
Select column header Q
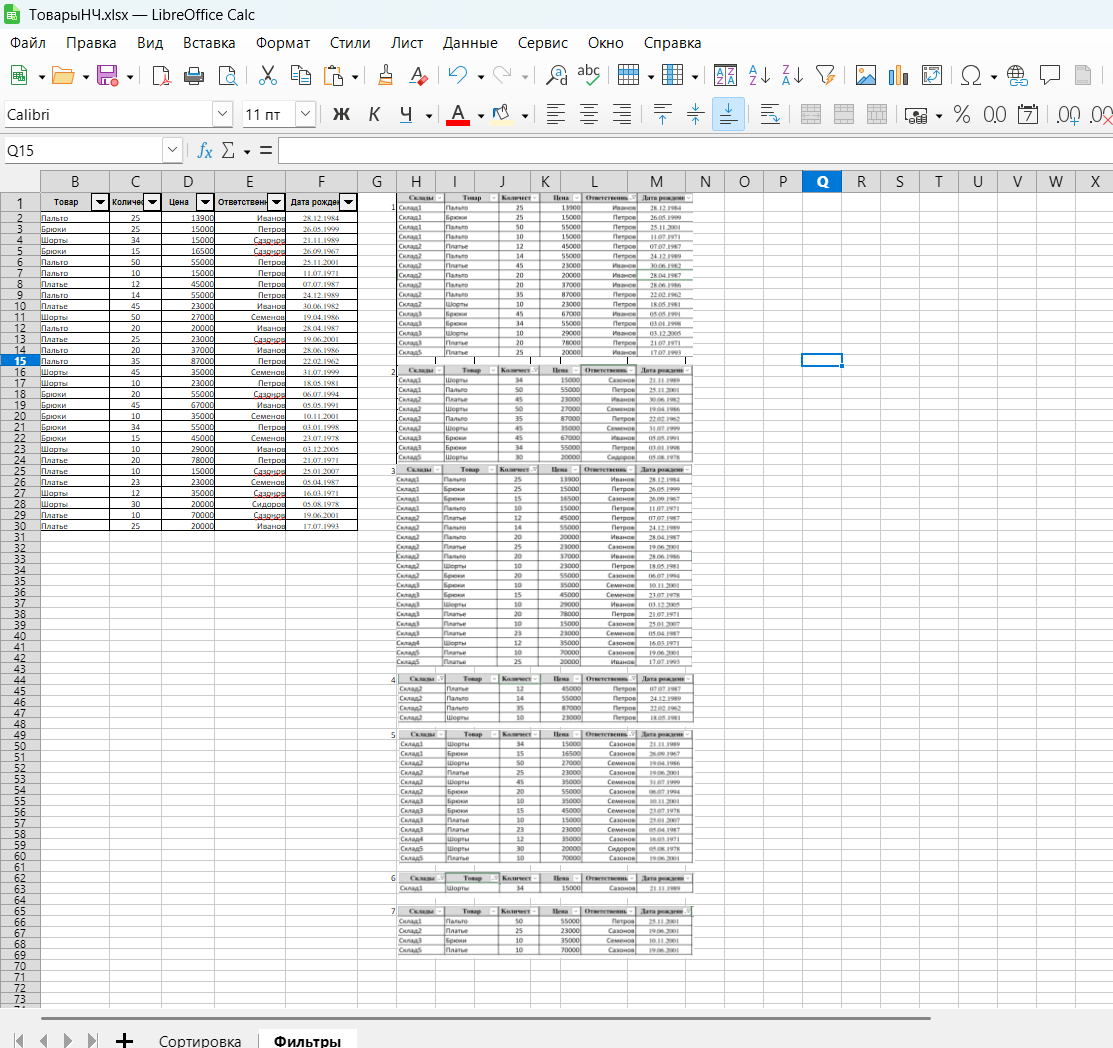pos(822,182)
